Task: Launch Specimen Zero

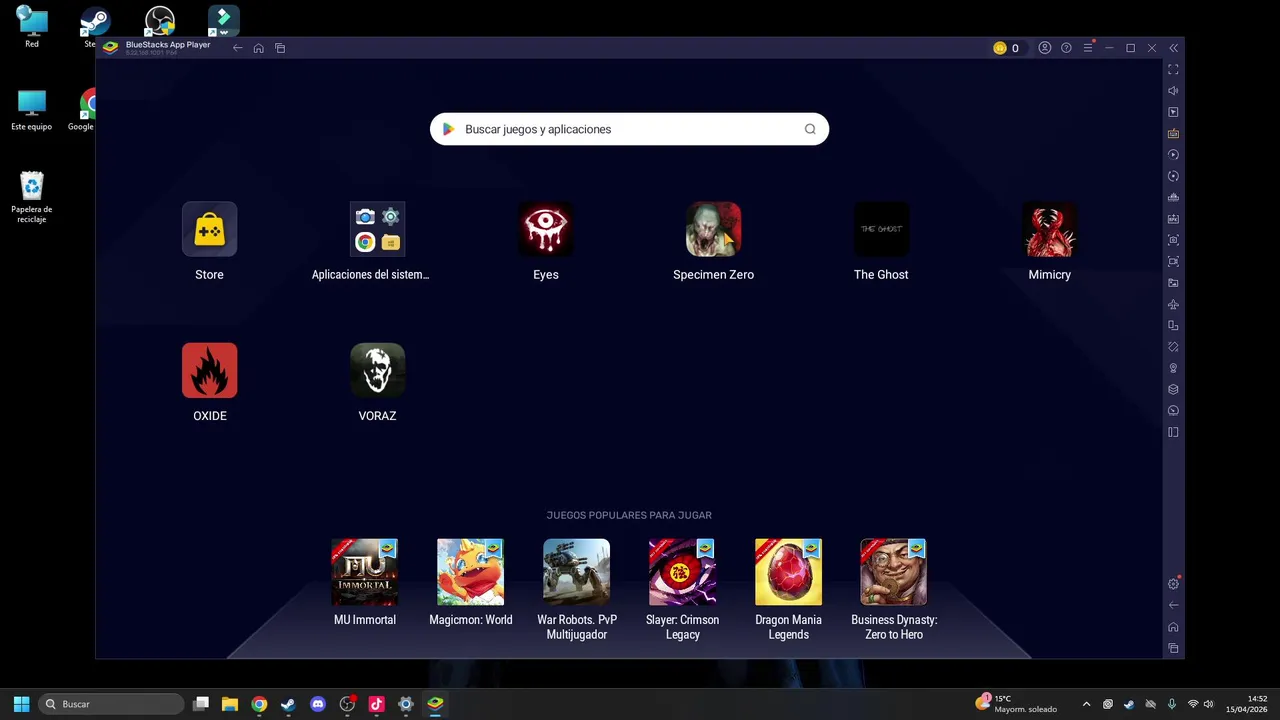Action: [713, 229]
